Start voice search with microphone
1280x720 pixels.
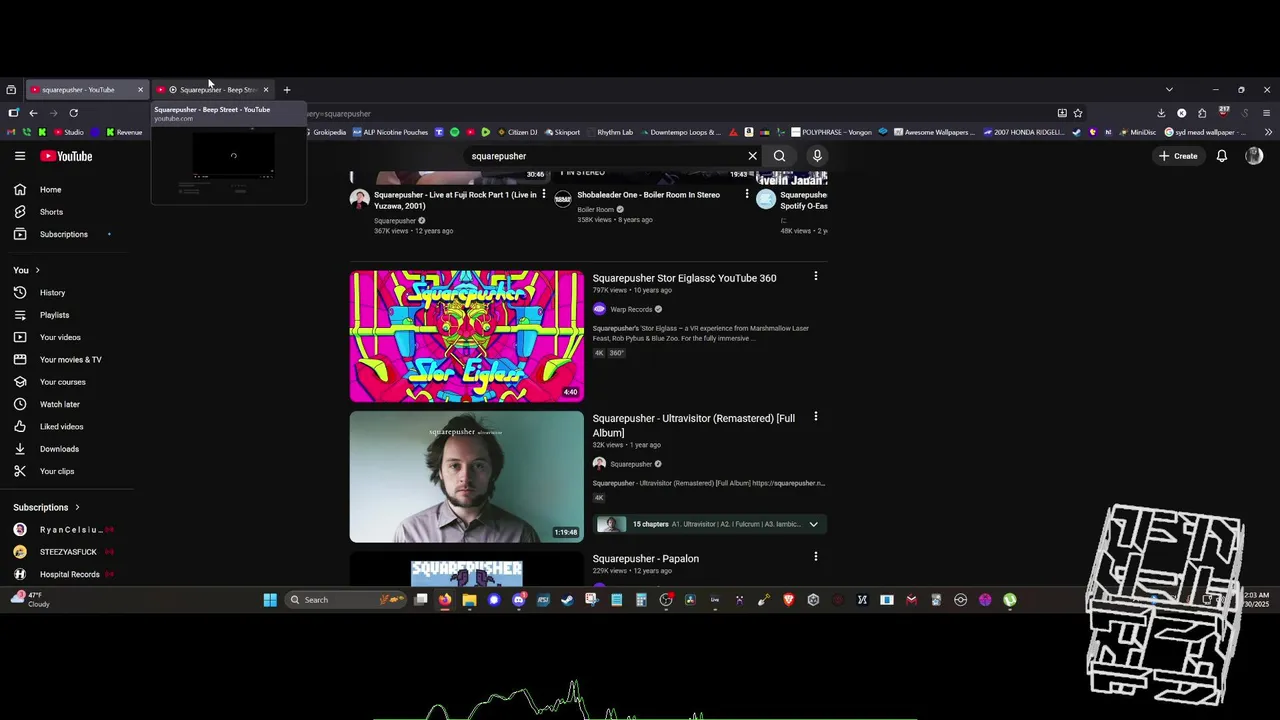(x=817, y=156)
